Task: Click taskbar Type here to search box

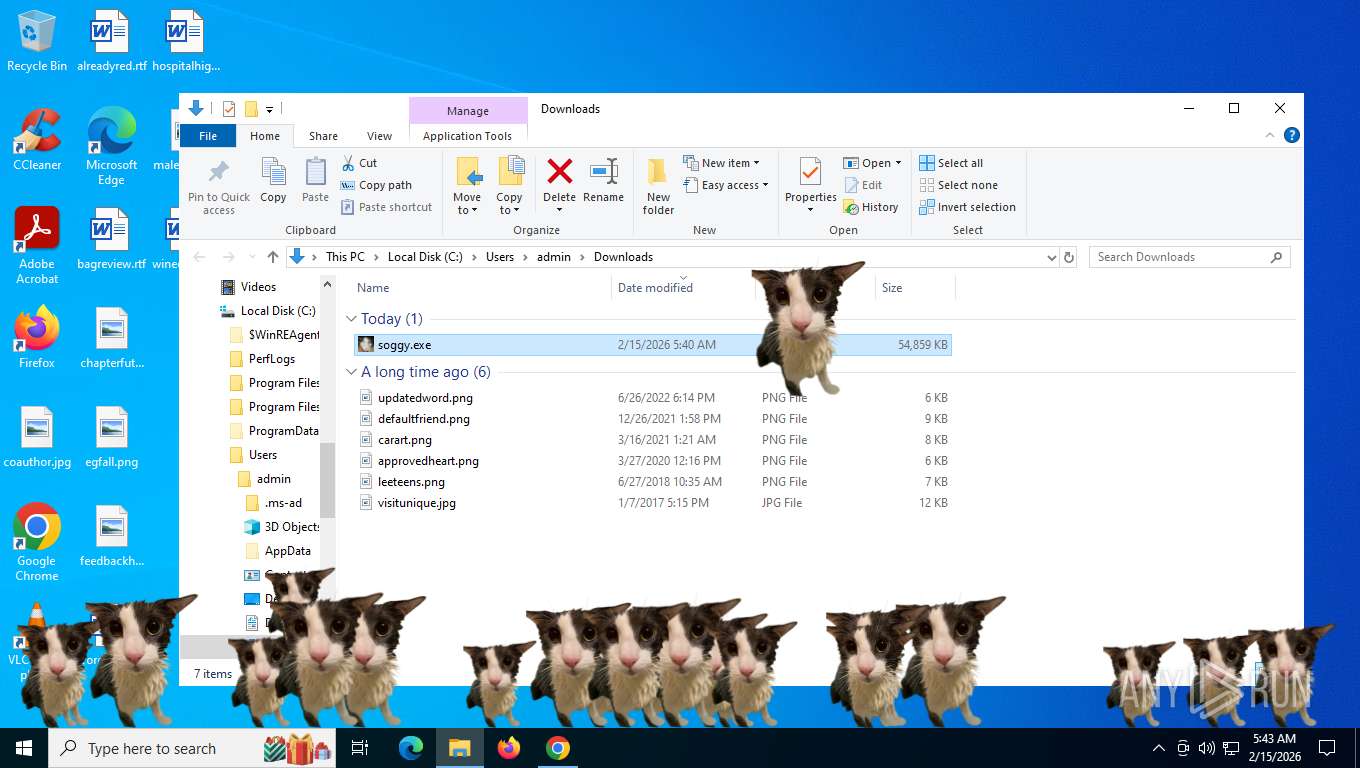Action: tap(192, 748)
